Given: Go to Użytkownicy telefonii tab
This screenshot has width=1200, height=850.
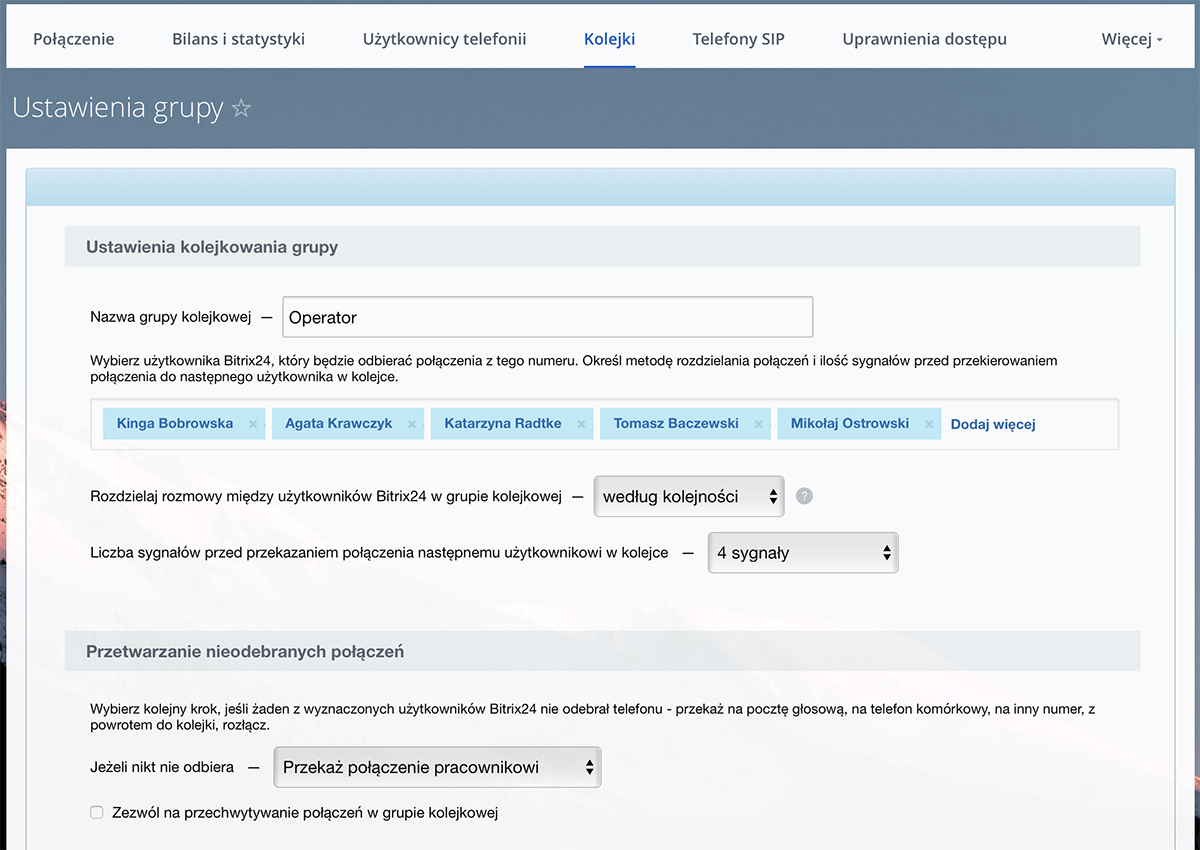Looking at the screenshot, I should tap(444, 40).
